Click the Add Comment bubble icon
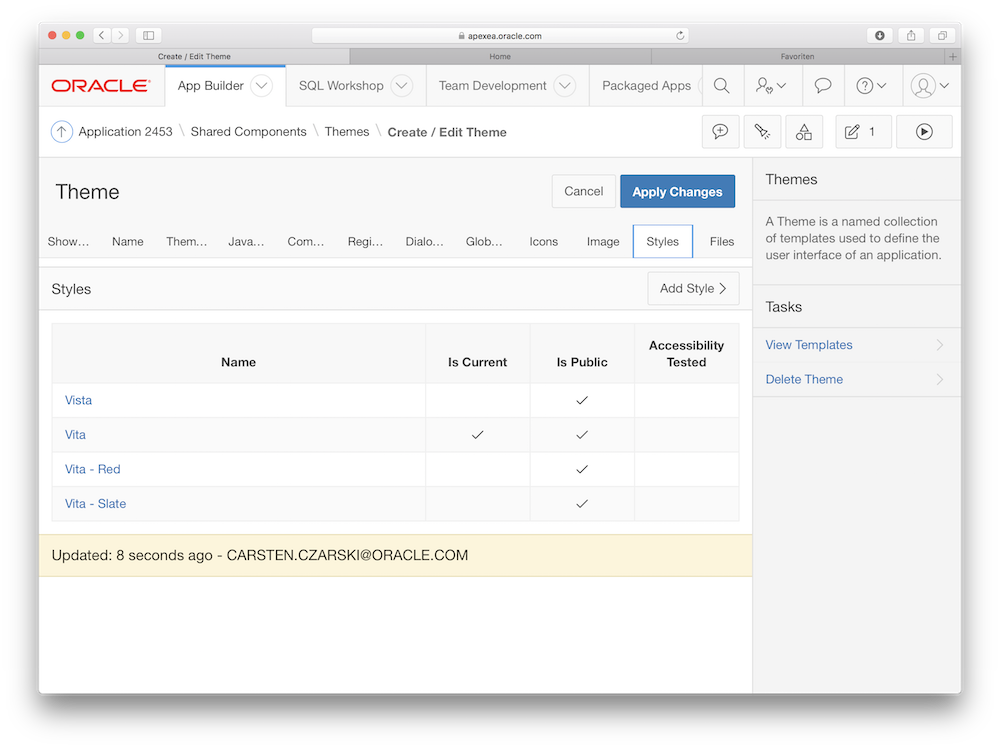 (720, 132)
